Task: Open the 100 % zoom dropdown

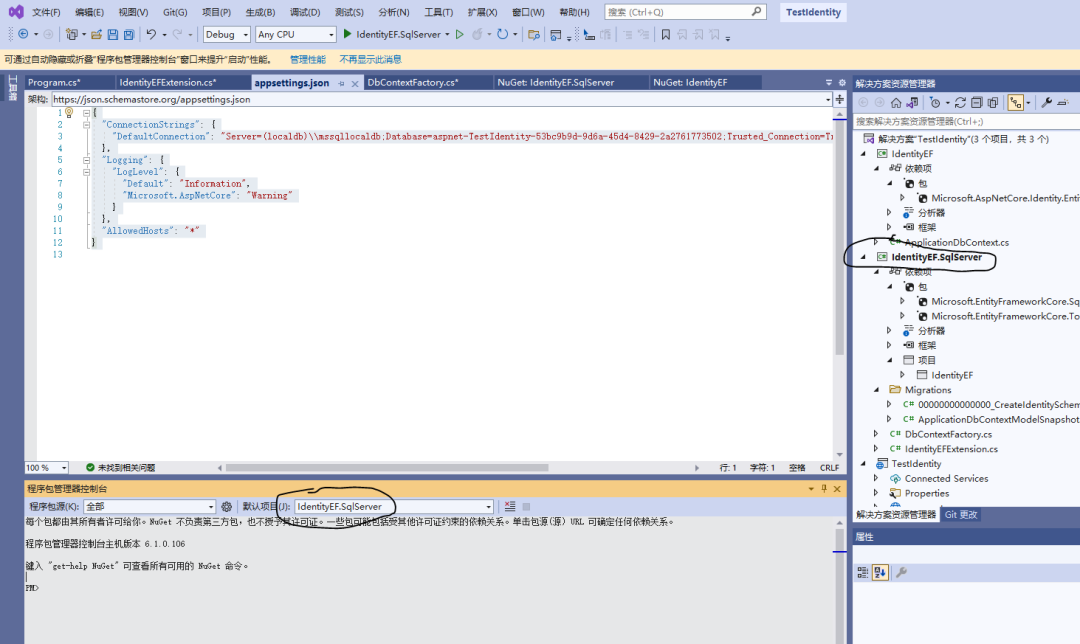Action: click(x=46, y=468)
